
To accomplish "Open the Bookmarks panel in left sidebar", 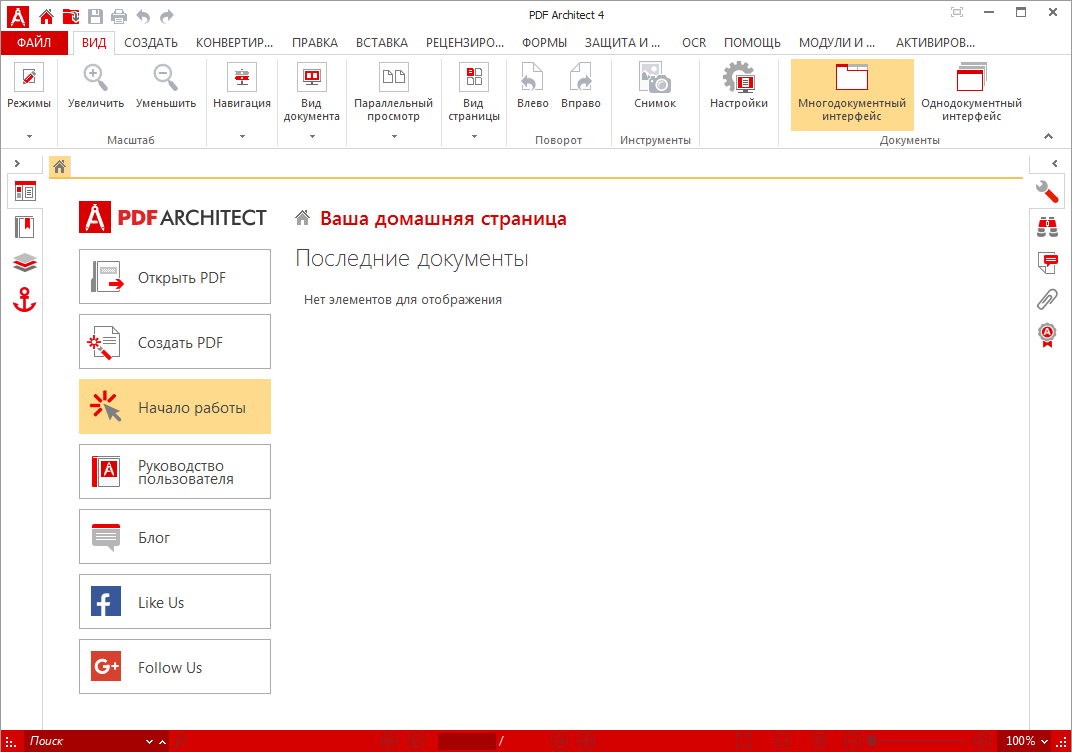I will tap(24, 227).
